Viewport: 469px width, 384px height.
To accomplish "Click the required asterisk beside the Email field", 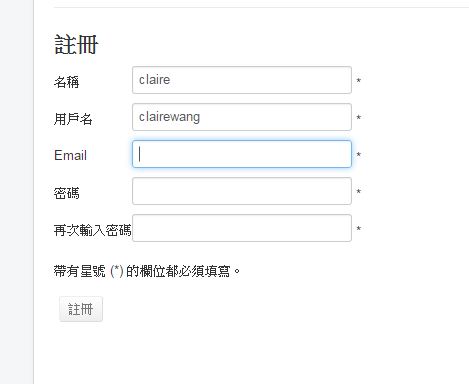I will pyautogui.click(x=359, y=154).
